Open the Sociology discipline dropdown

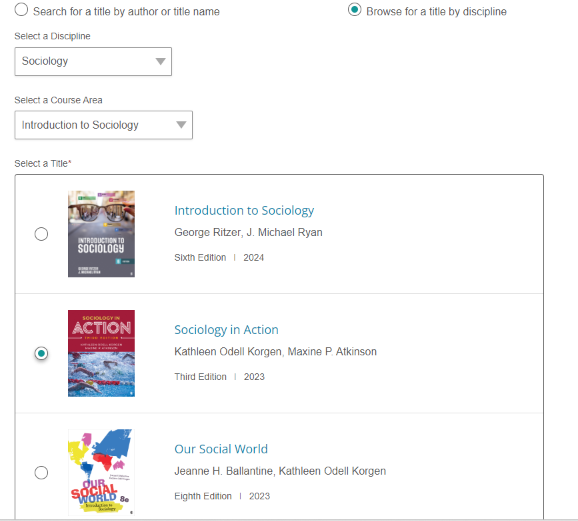[93, 61]
